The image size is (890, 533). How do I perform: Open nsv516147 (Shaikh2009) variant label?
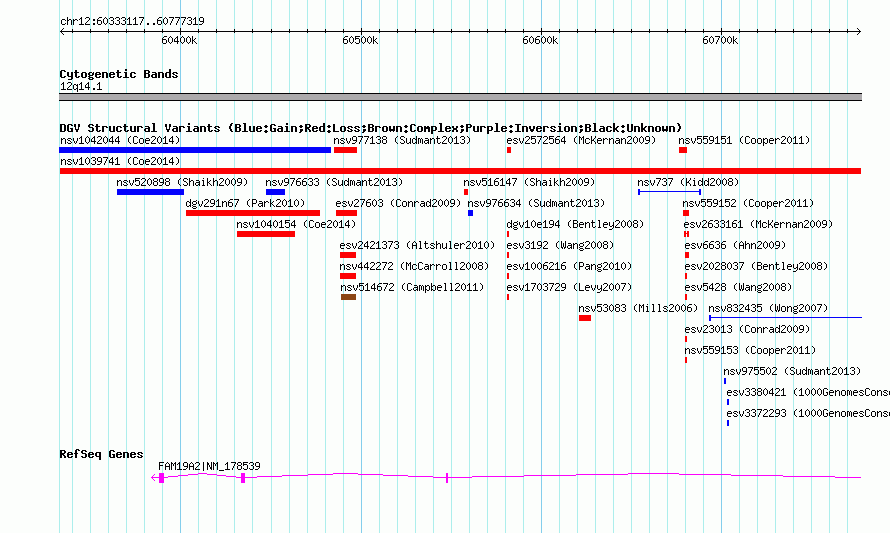529,182
